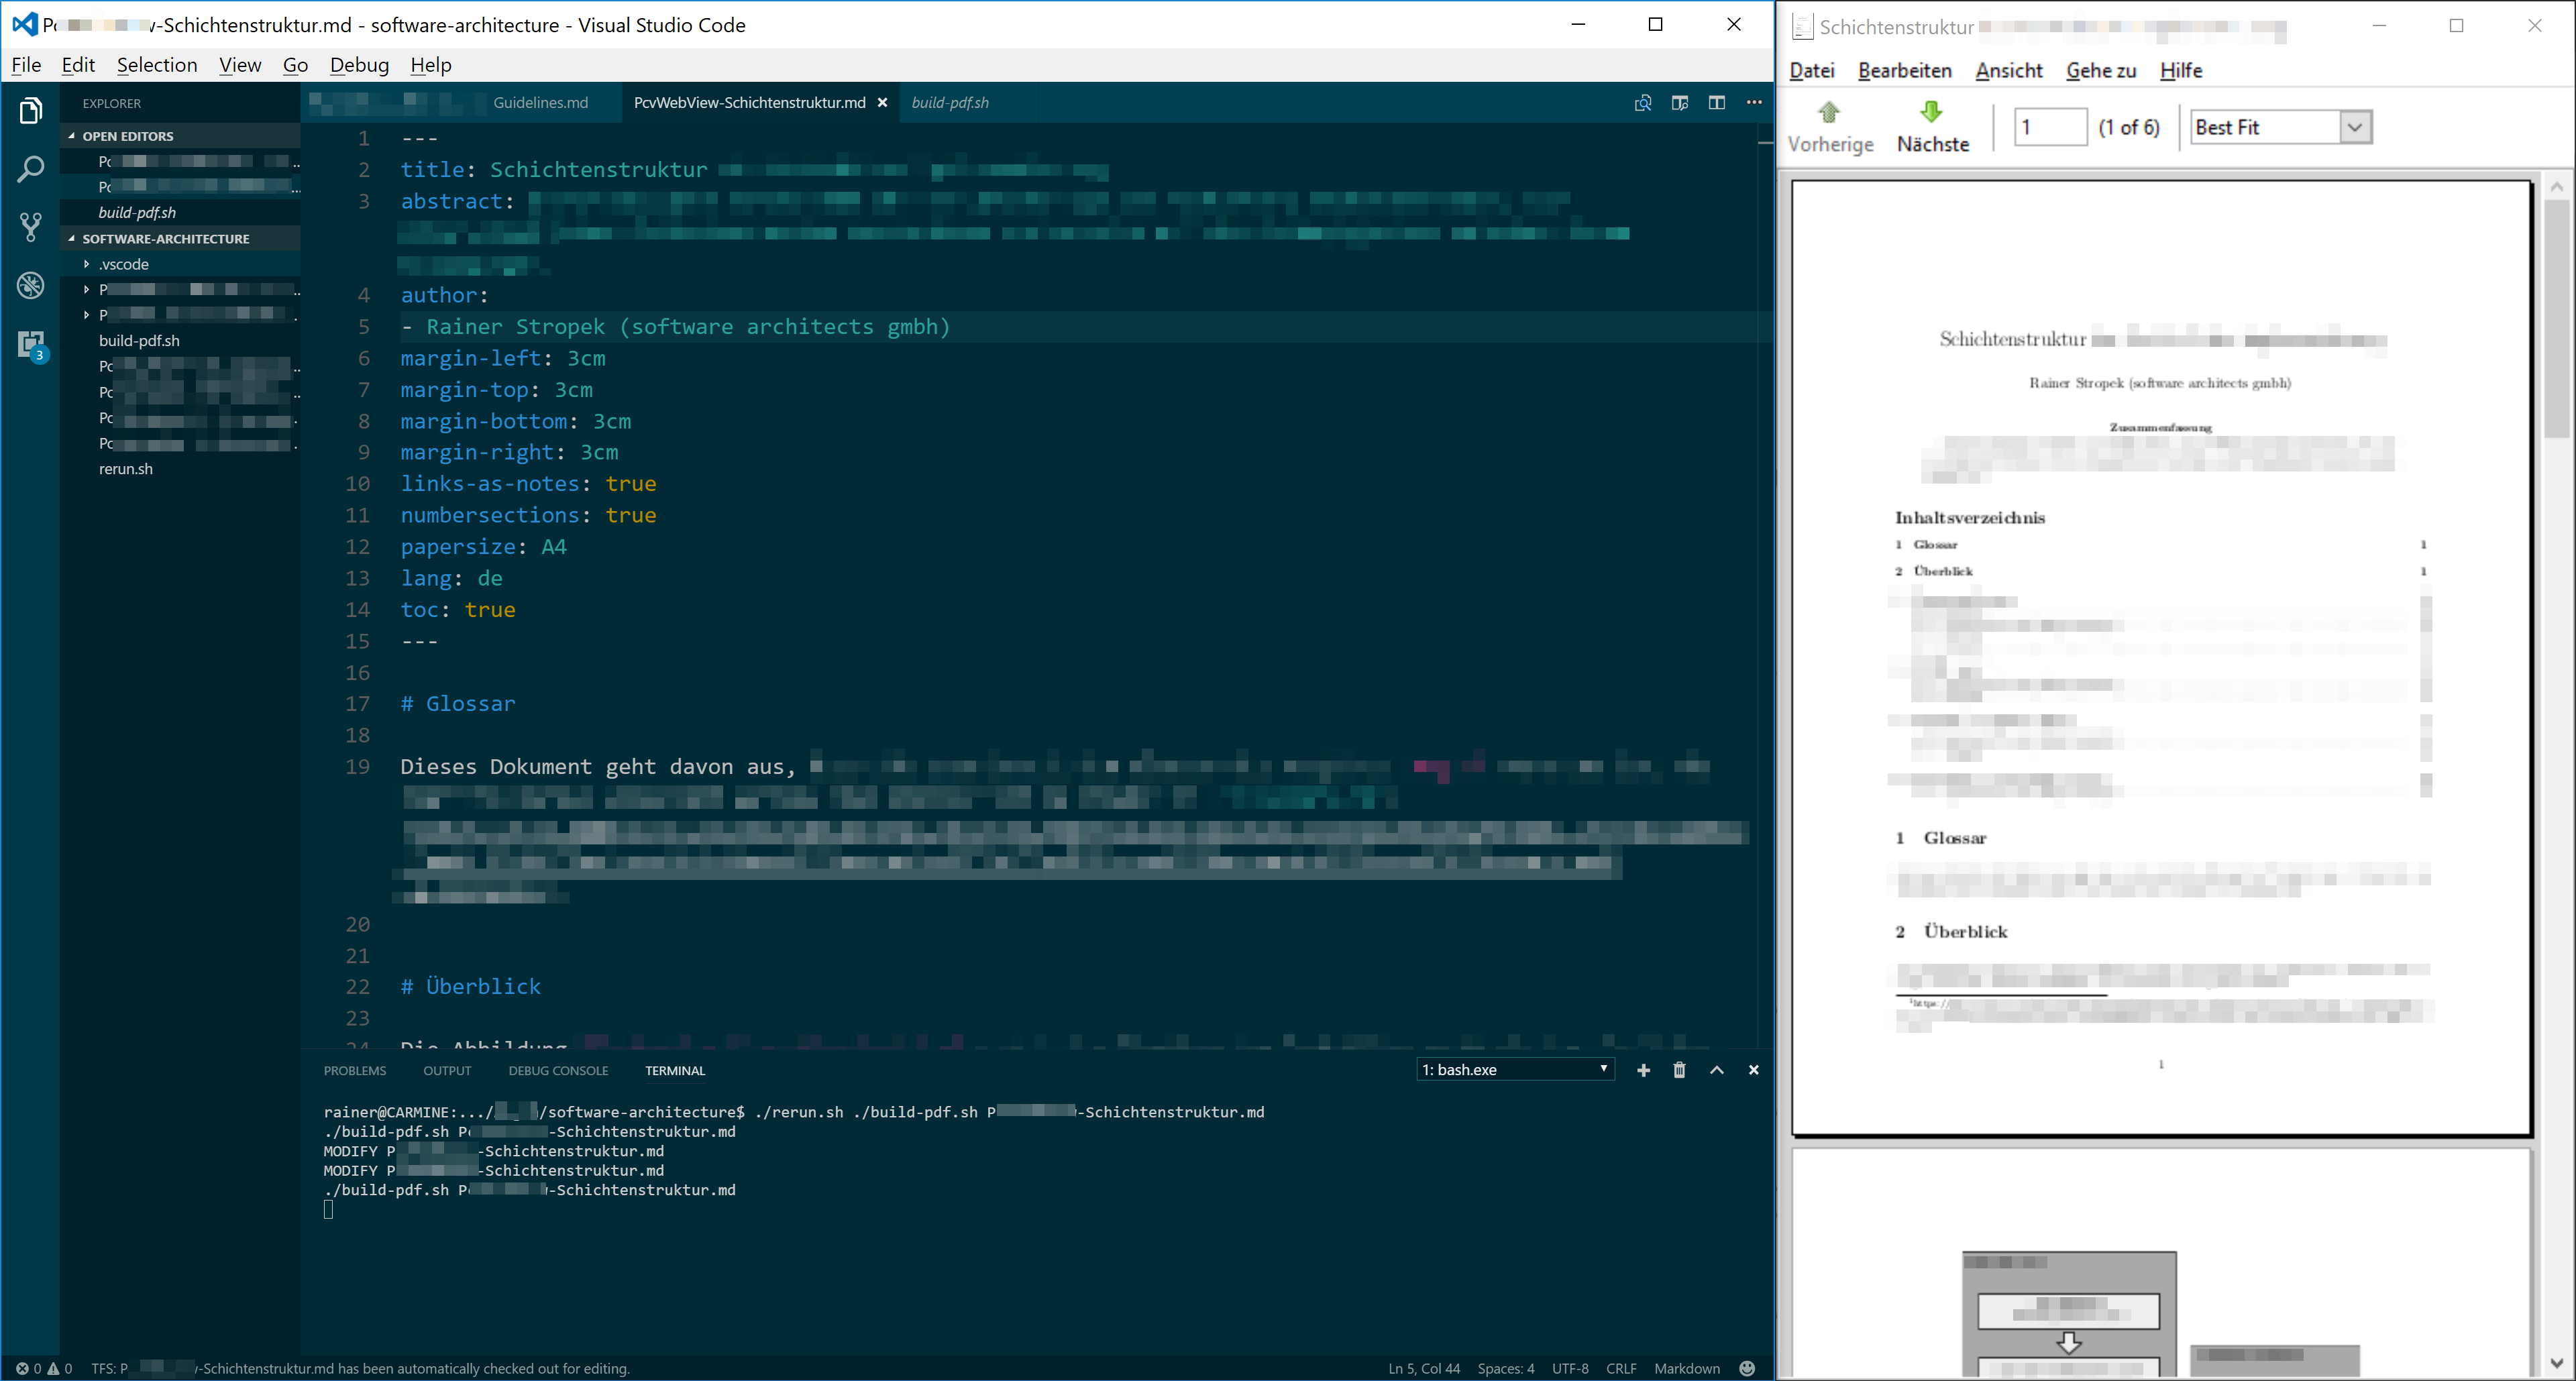The image size is (2576, 1381).
Task: Open the Edit menu in VS Code
Action: [x=78, y=65]
